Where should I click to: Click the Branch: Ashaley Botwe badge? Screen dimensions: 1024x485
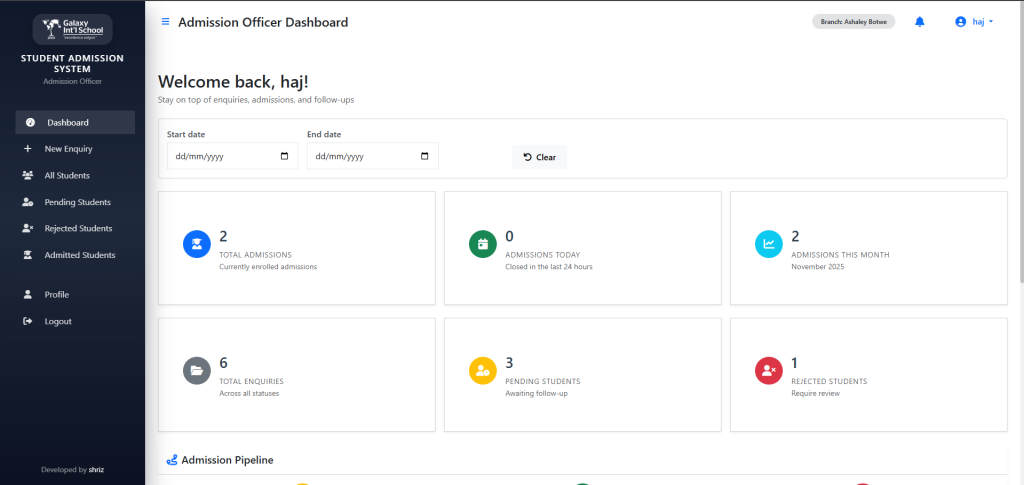[853, 22]
